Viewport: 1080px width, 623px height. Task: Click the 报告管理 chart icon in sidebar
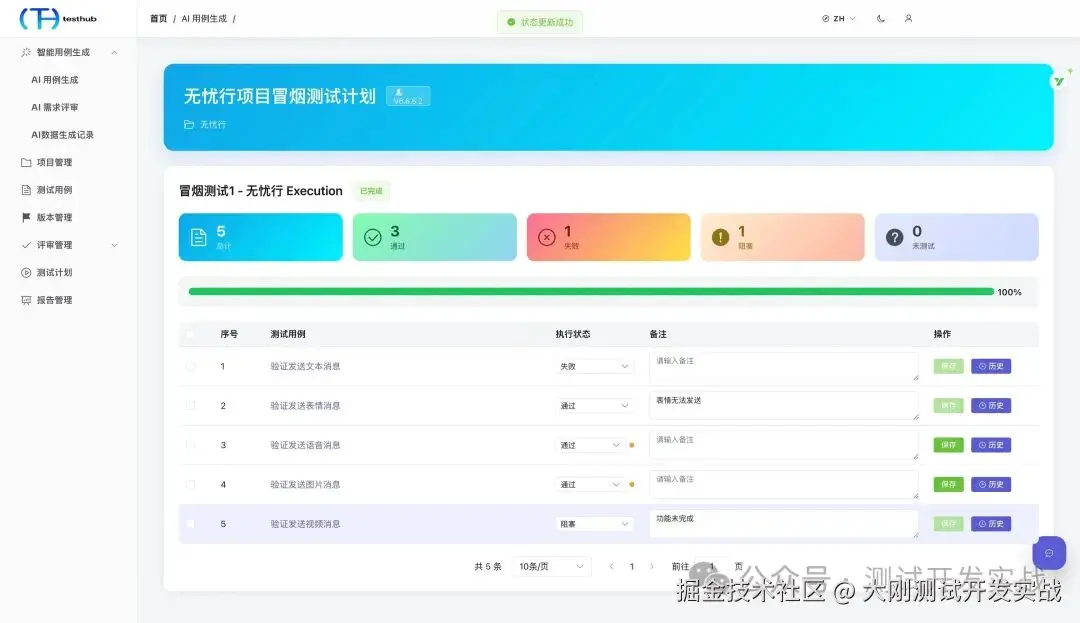26,300
